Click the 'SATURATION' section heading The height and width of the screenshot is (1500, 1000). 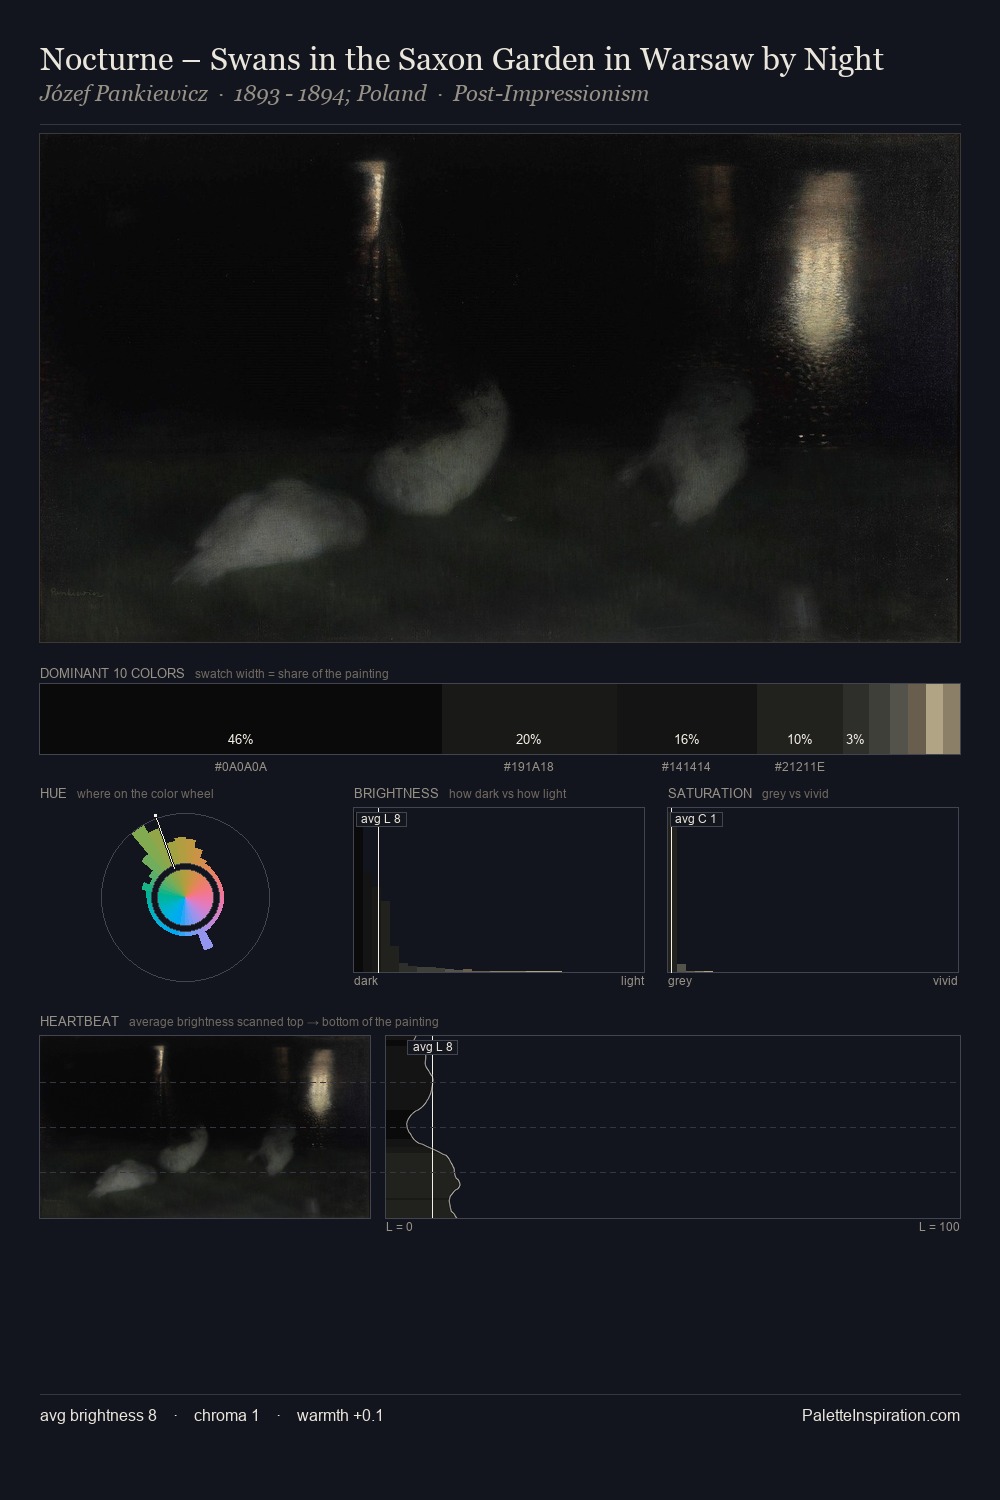[710, 793]
